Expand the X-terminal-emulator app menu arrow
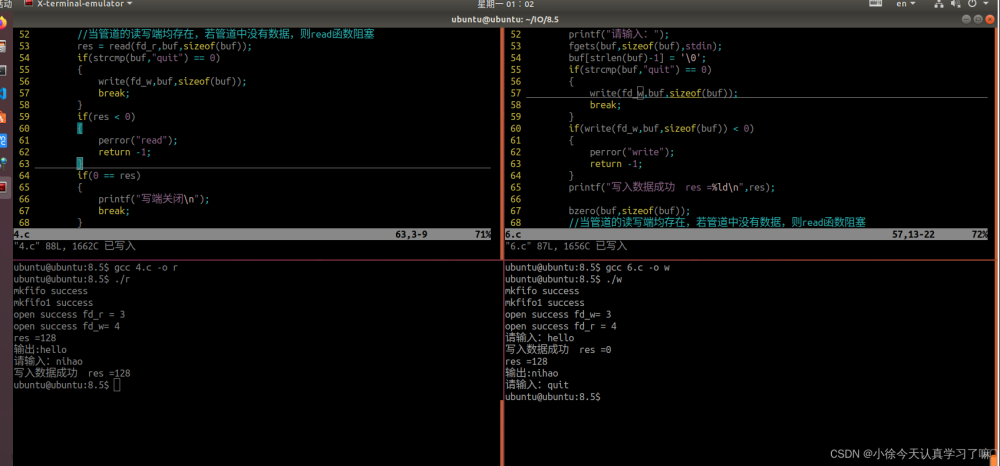 130,4
